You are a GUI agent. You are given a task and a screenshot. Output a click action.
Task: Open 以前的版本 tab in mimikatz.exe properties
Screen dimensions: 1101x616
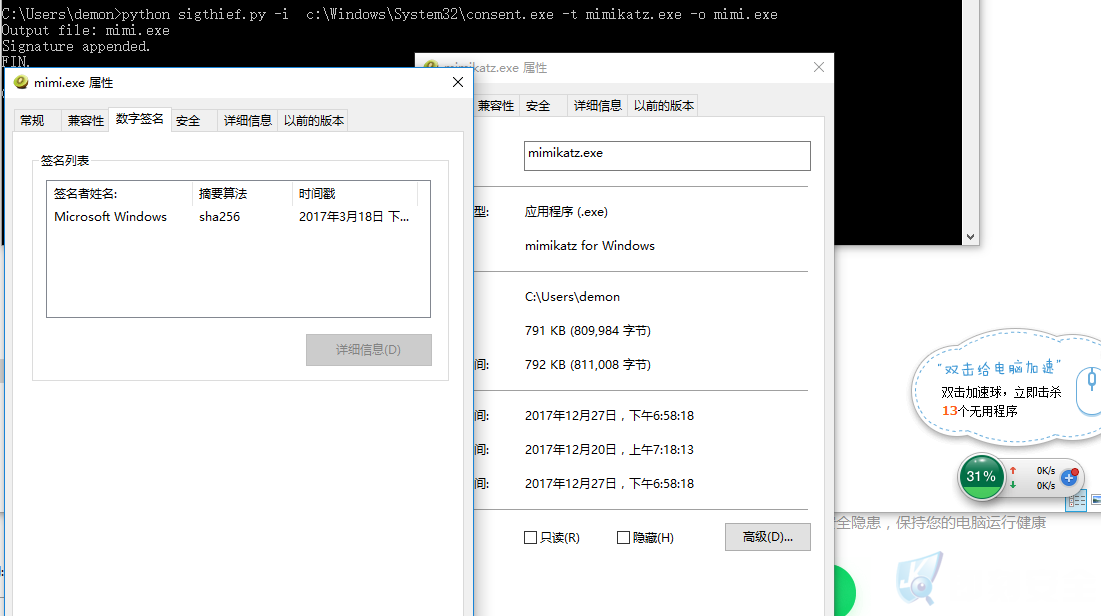click(x=664, y=106)
